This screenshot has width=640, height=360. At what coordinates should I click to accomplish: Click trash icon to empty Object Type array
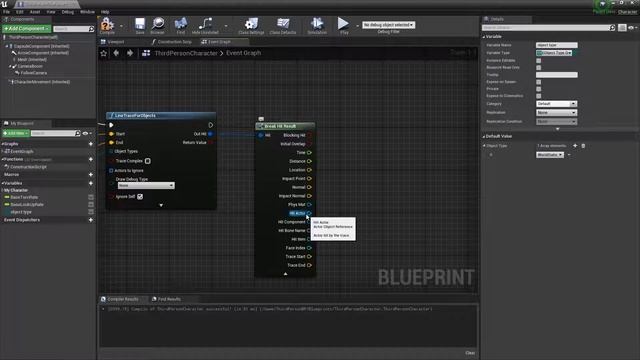[x=583, y=146]
